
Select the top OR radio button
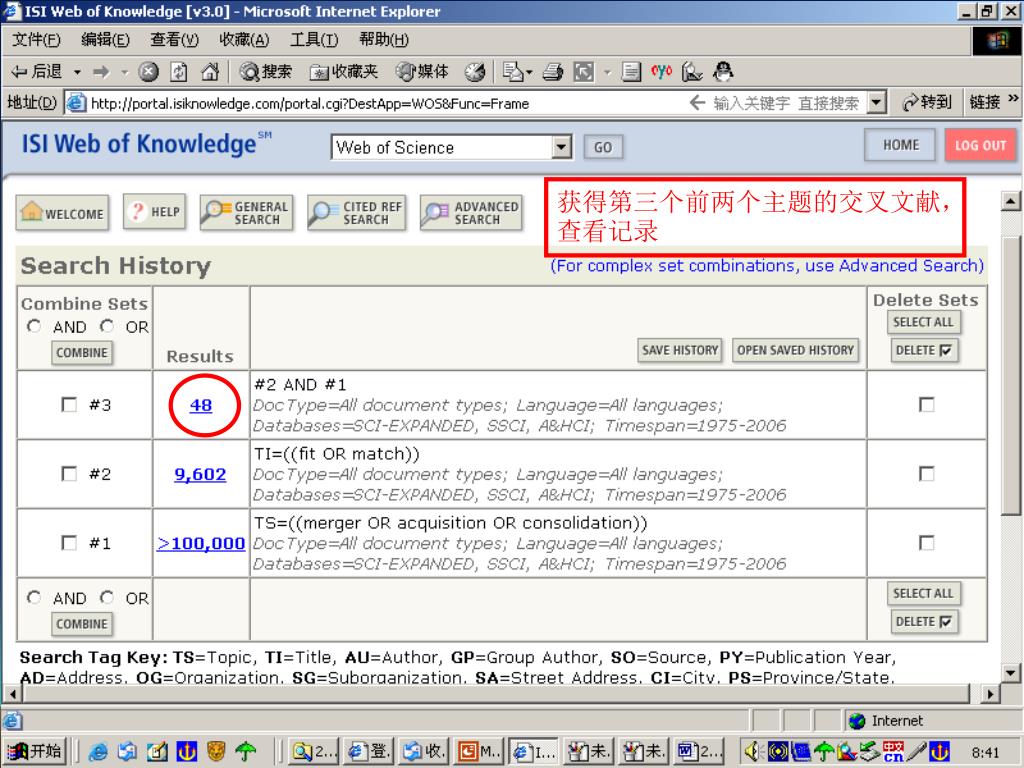click(107, 326)
